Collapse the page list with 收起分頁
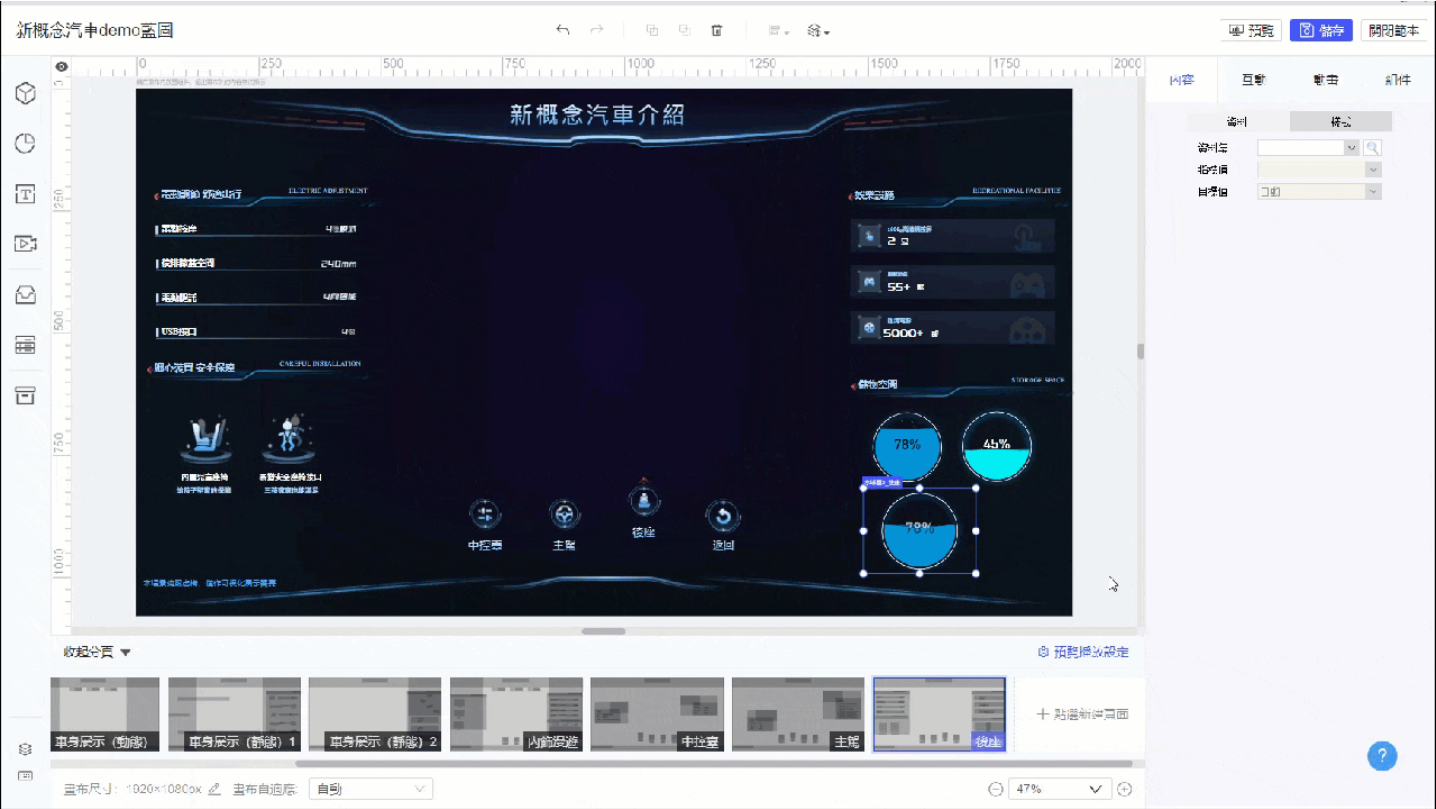Screen dimensions: 1436x809 (97, 652)
